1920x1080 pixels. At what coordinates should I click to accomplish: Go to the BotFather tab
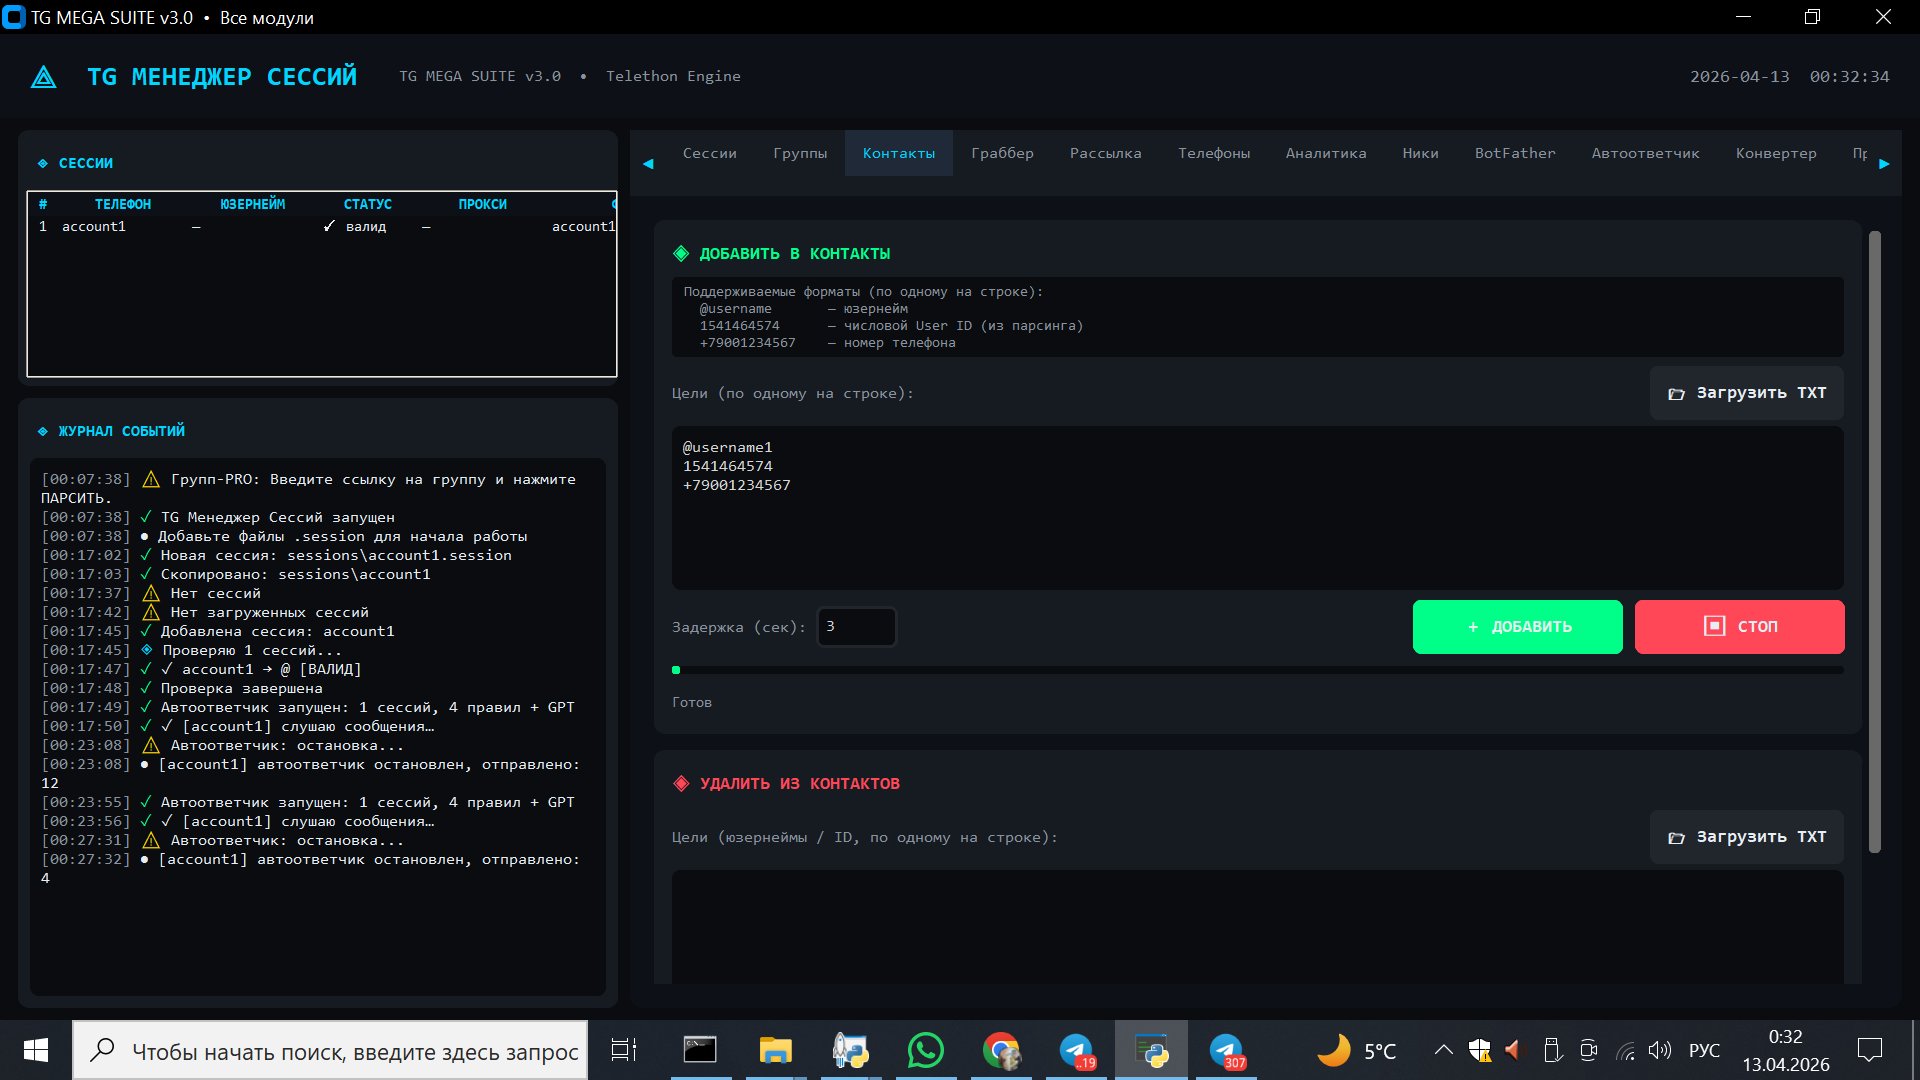[1514, 153]
